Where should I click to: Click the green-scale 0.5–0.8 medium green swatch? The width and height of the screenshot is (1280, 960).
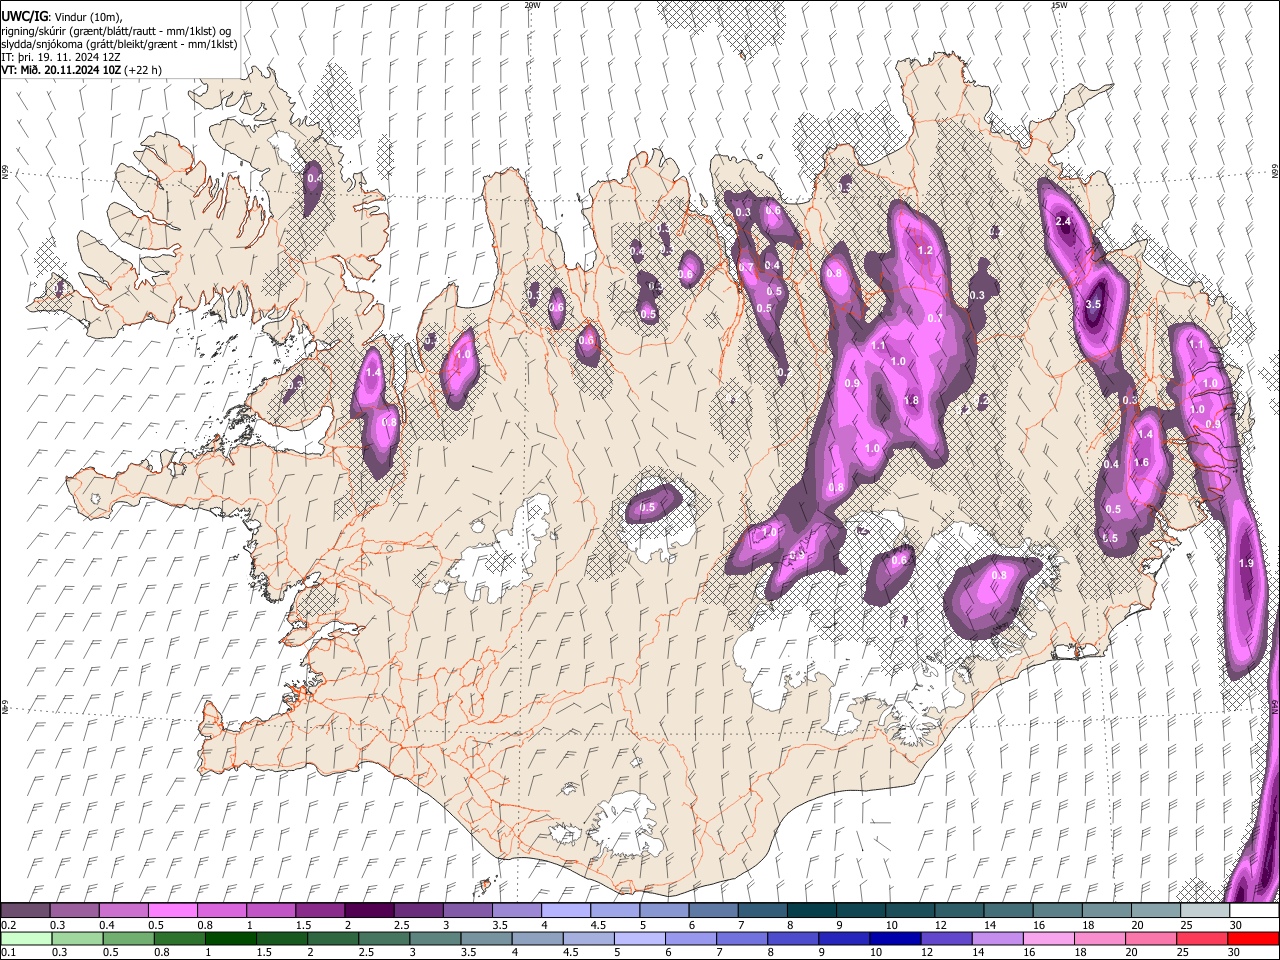tap(129, 938)
